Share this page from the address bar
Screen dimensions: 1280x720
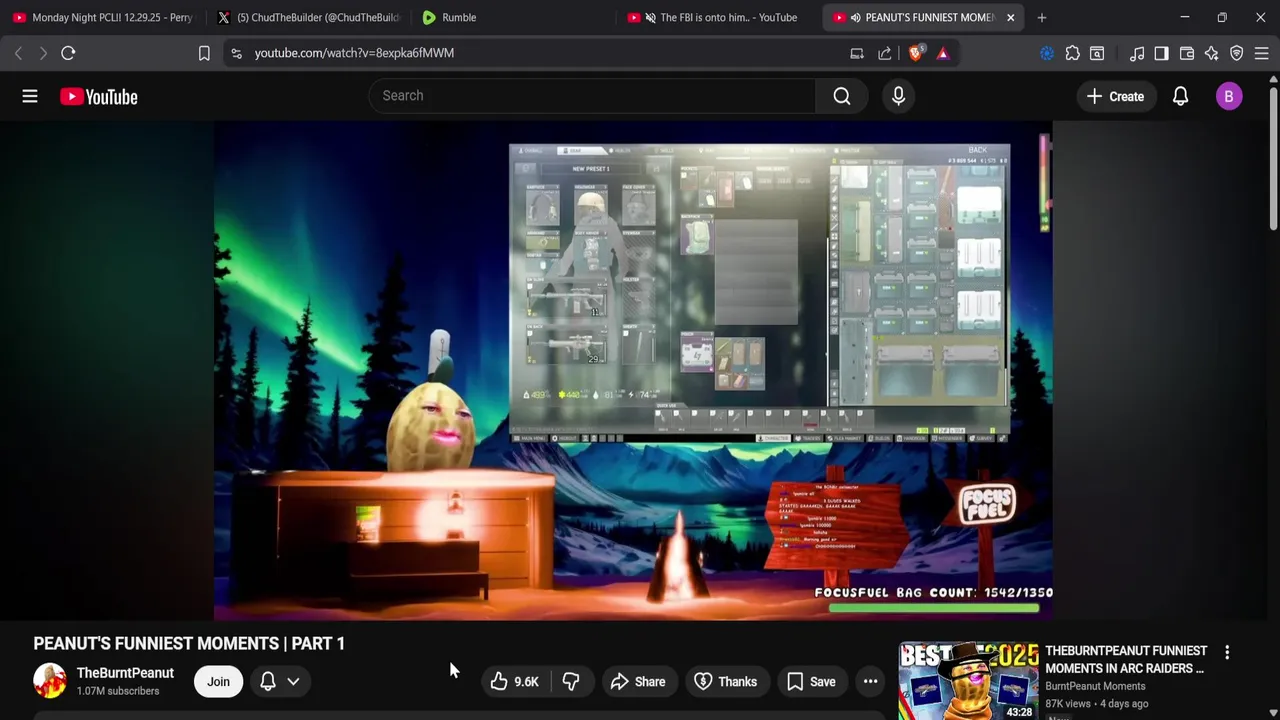885,53
